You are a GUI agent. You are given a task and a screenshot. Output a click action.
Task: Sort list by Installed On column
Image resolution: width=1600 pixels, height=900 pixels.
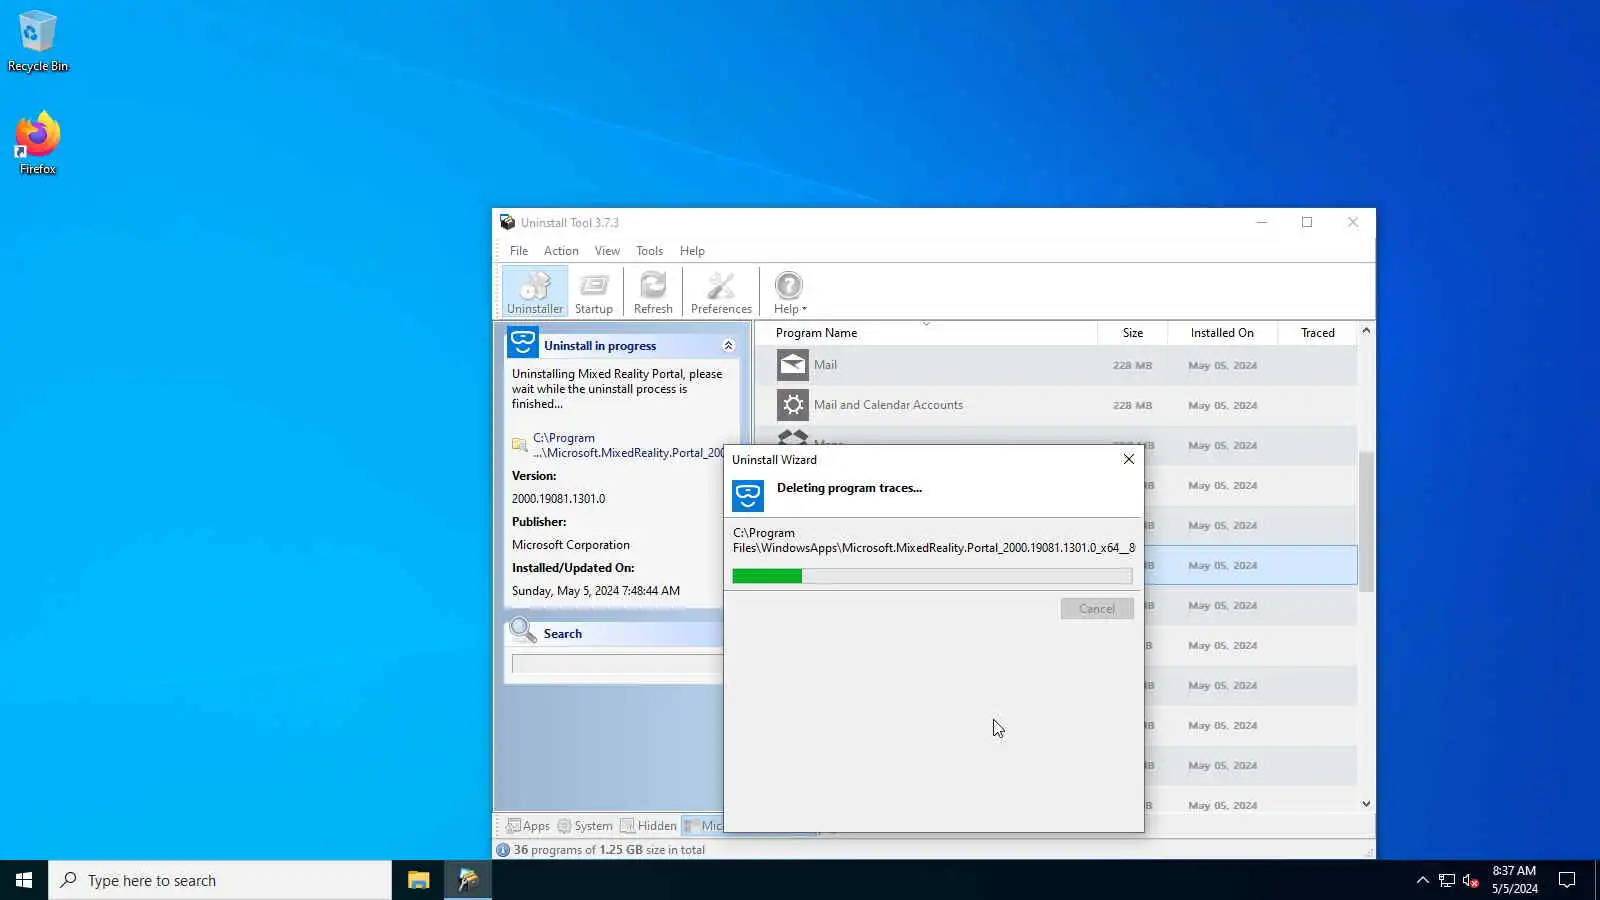[1222, 333]
